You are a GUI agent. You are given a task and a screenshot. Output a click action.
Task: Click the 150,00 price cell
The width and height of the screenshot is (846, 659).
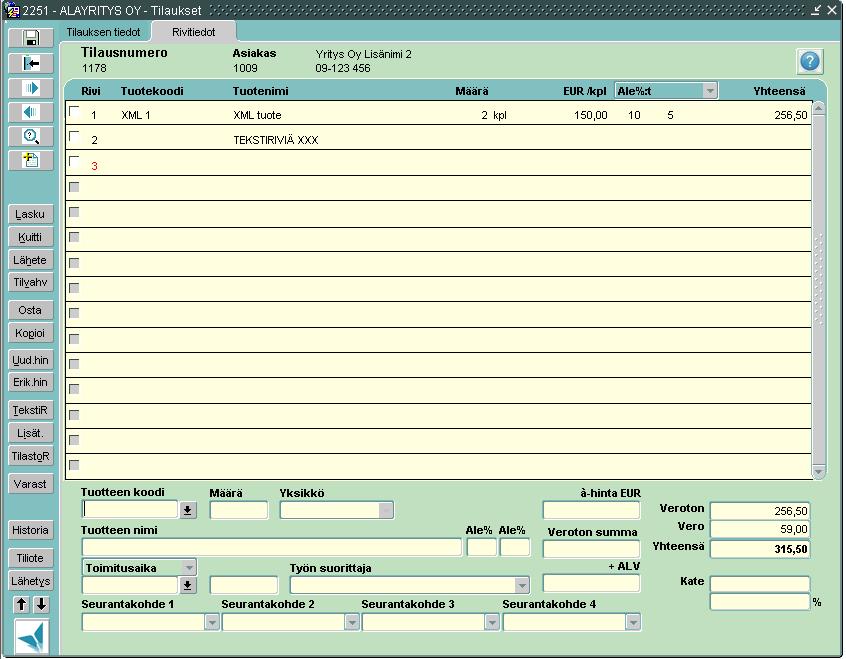[x=590, y=115]
